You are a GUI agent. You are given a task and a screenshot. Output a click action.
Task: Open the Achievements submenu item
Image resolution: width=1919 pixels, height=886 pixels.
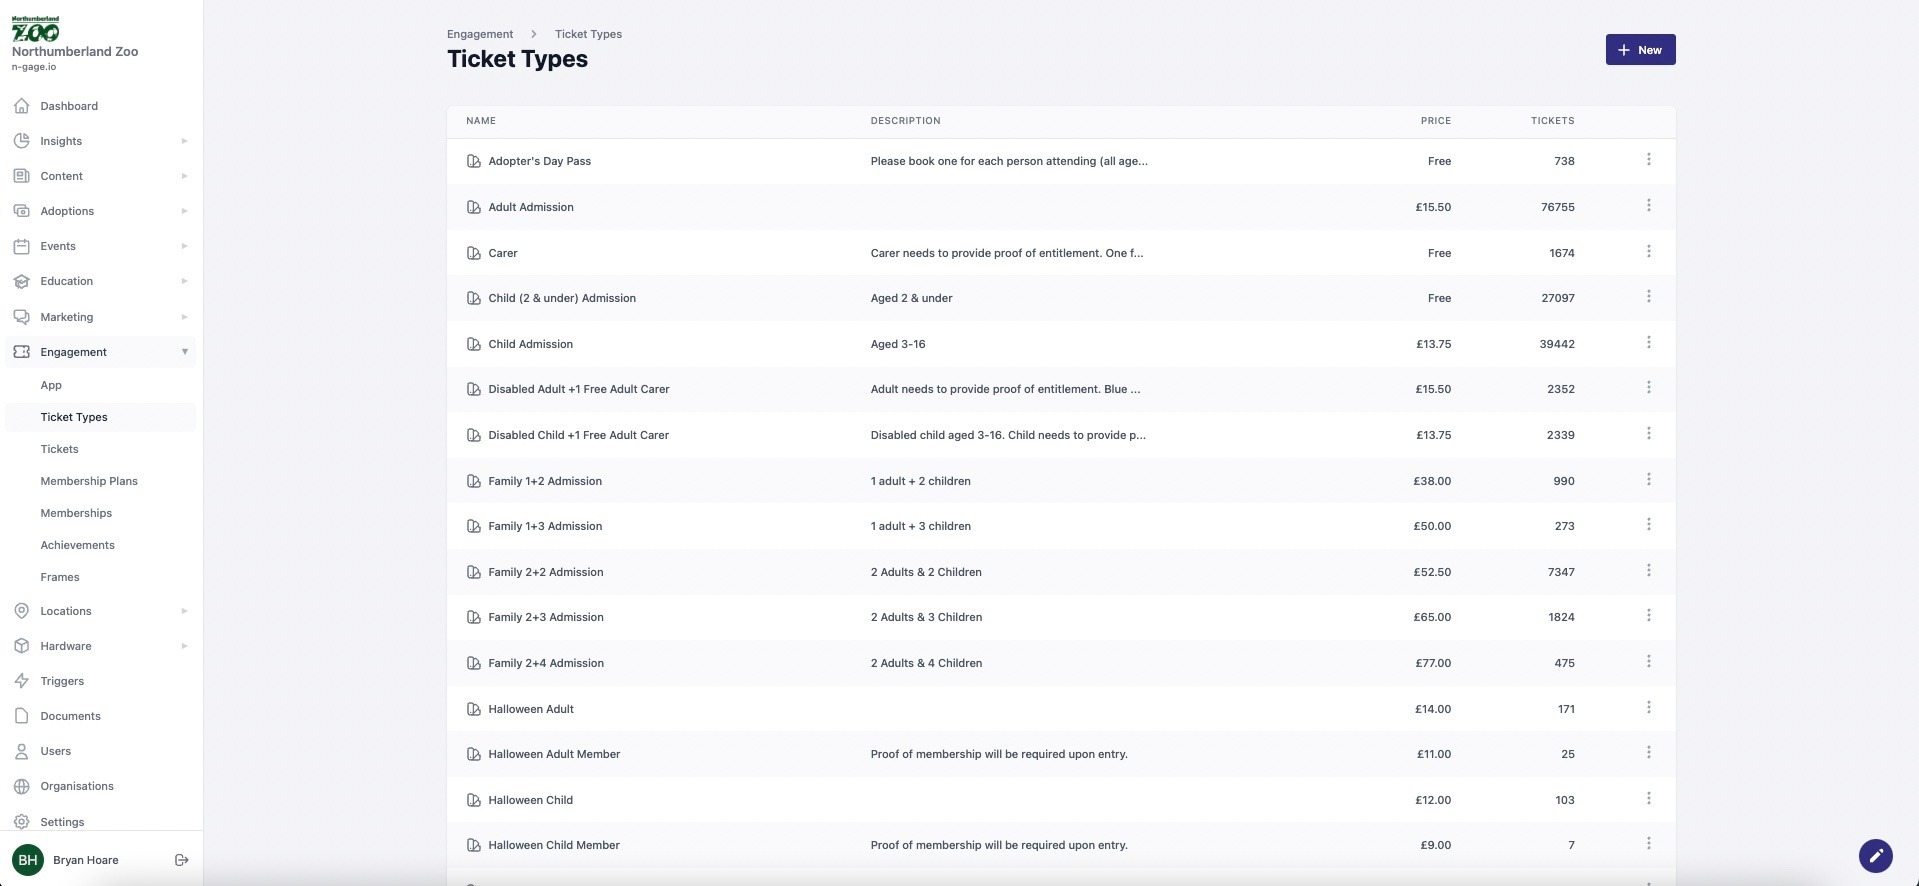(x=77, y=545)
